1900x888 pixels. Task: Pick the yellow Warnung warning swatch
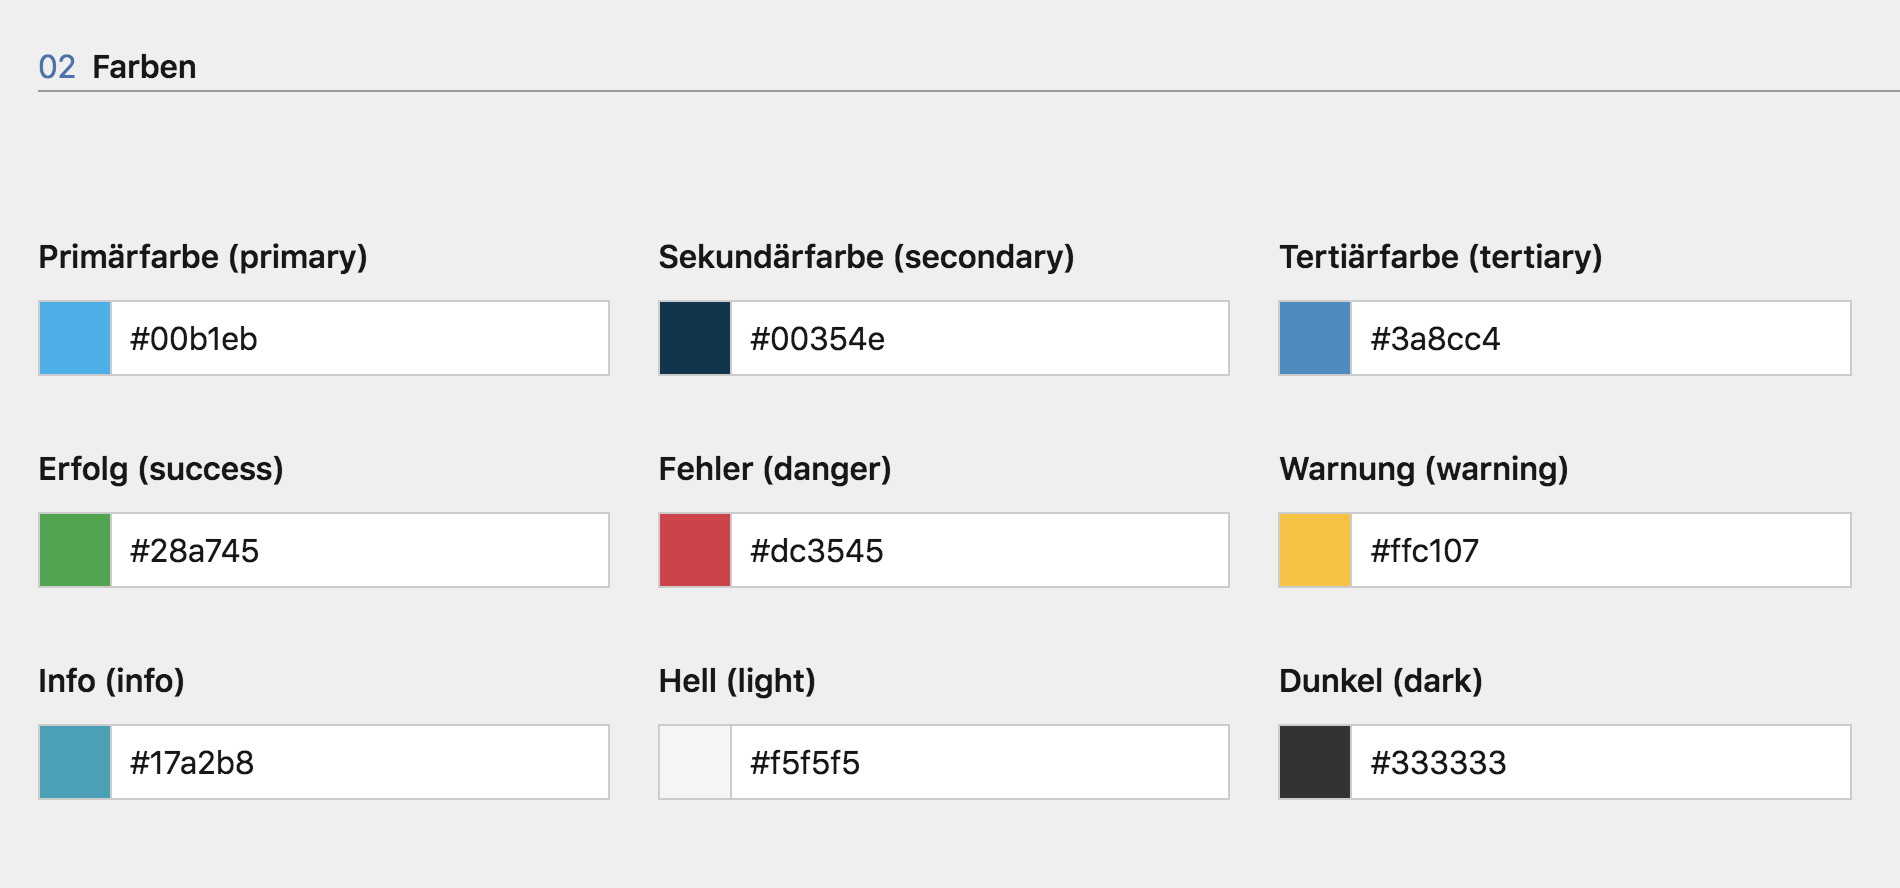click(1315, 550)
